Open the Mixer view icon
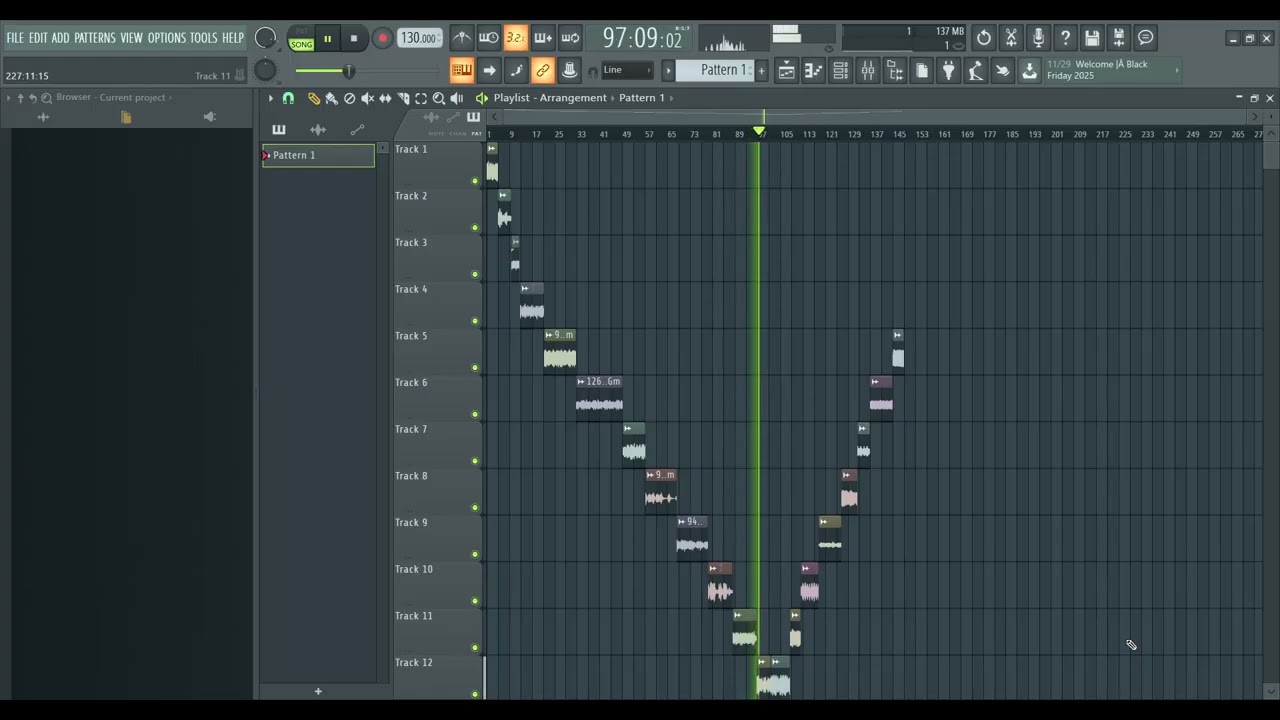Screen dimensions: 1280x720 [x=868, y=70]
